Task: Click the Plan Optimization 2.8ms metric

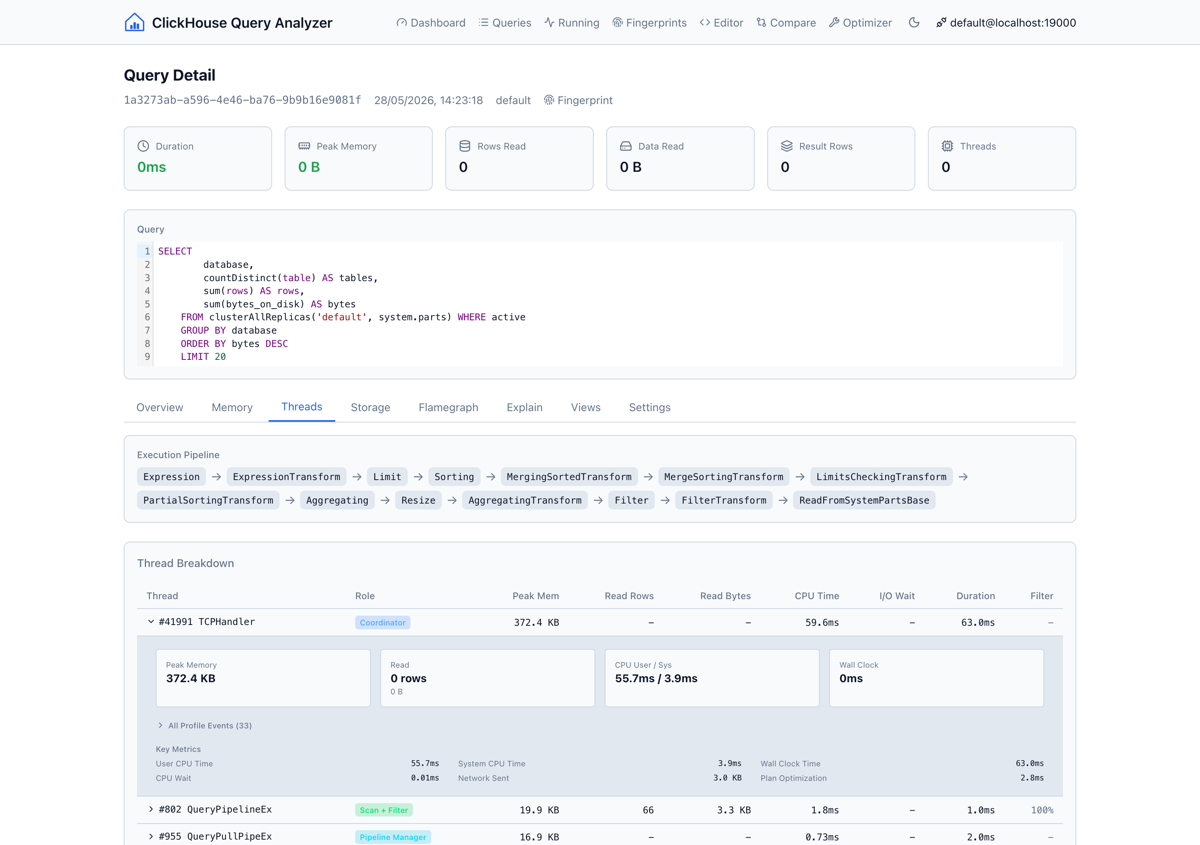Action: pos(902,778)
